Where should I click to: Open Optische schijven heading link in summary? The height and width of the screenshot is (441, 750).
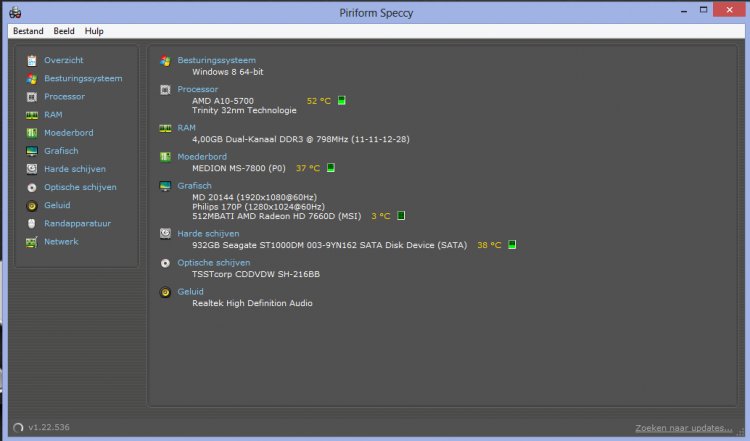tap(214, 263)
